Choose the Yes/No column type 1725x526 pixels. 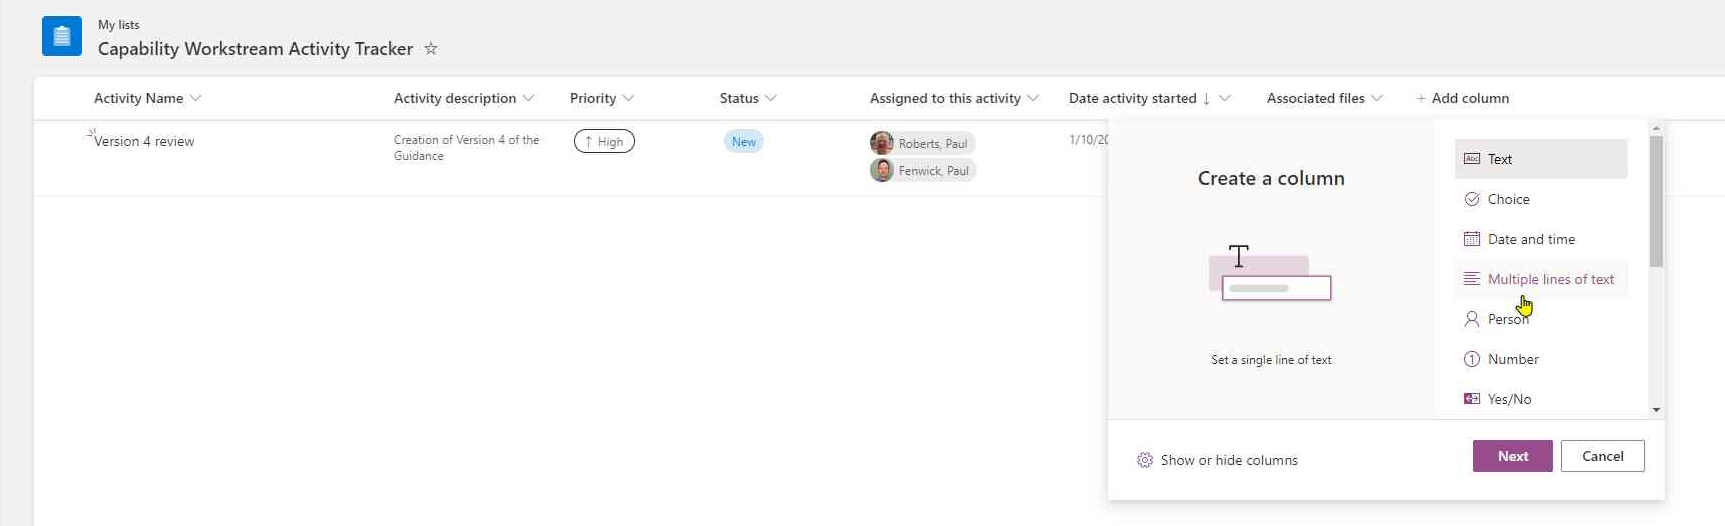tap(1541, 399)
